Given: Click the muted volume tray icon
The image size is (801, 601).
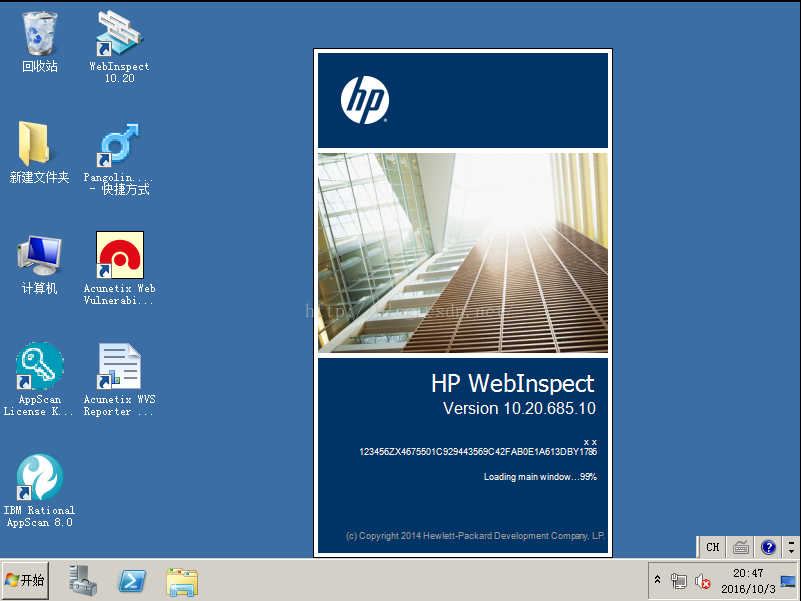Looking at the screenshot, I should point(702,581).
